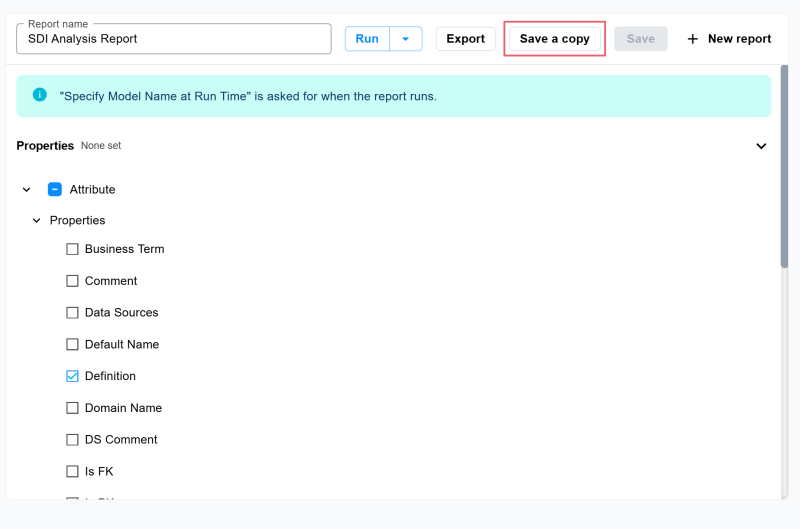Click the Specify Model Name info message
Screen dimensions: 800x529
tap(248, 96)
